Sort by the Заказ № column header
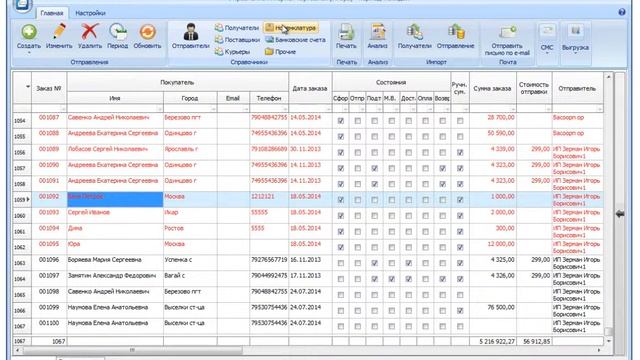Screen dimensions: 640x360 click(49, 88)
